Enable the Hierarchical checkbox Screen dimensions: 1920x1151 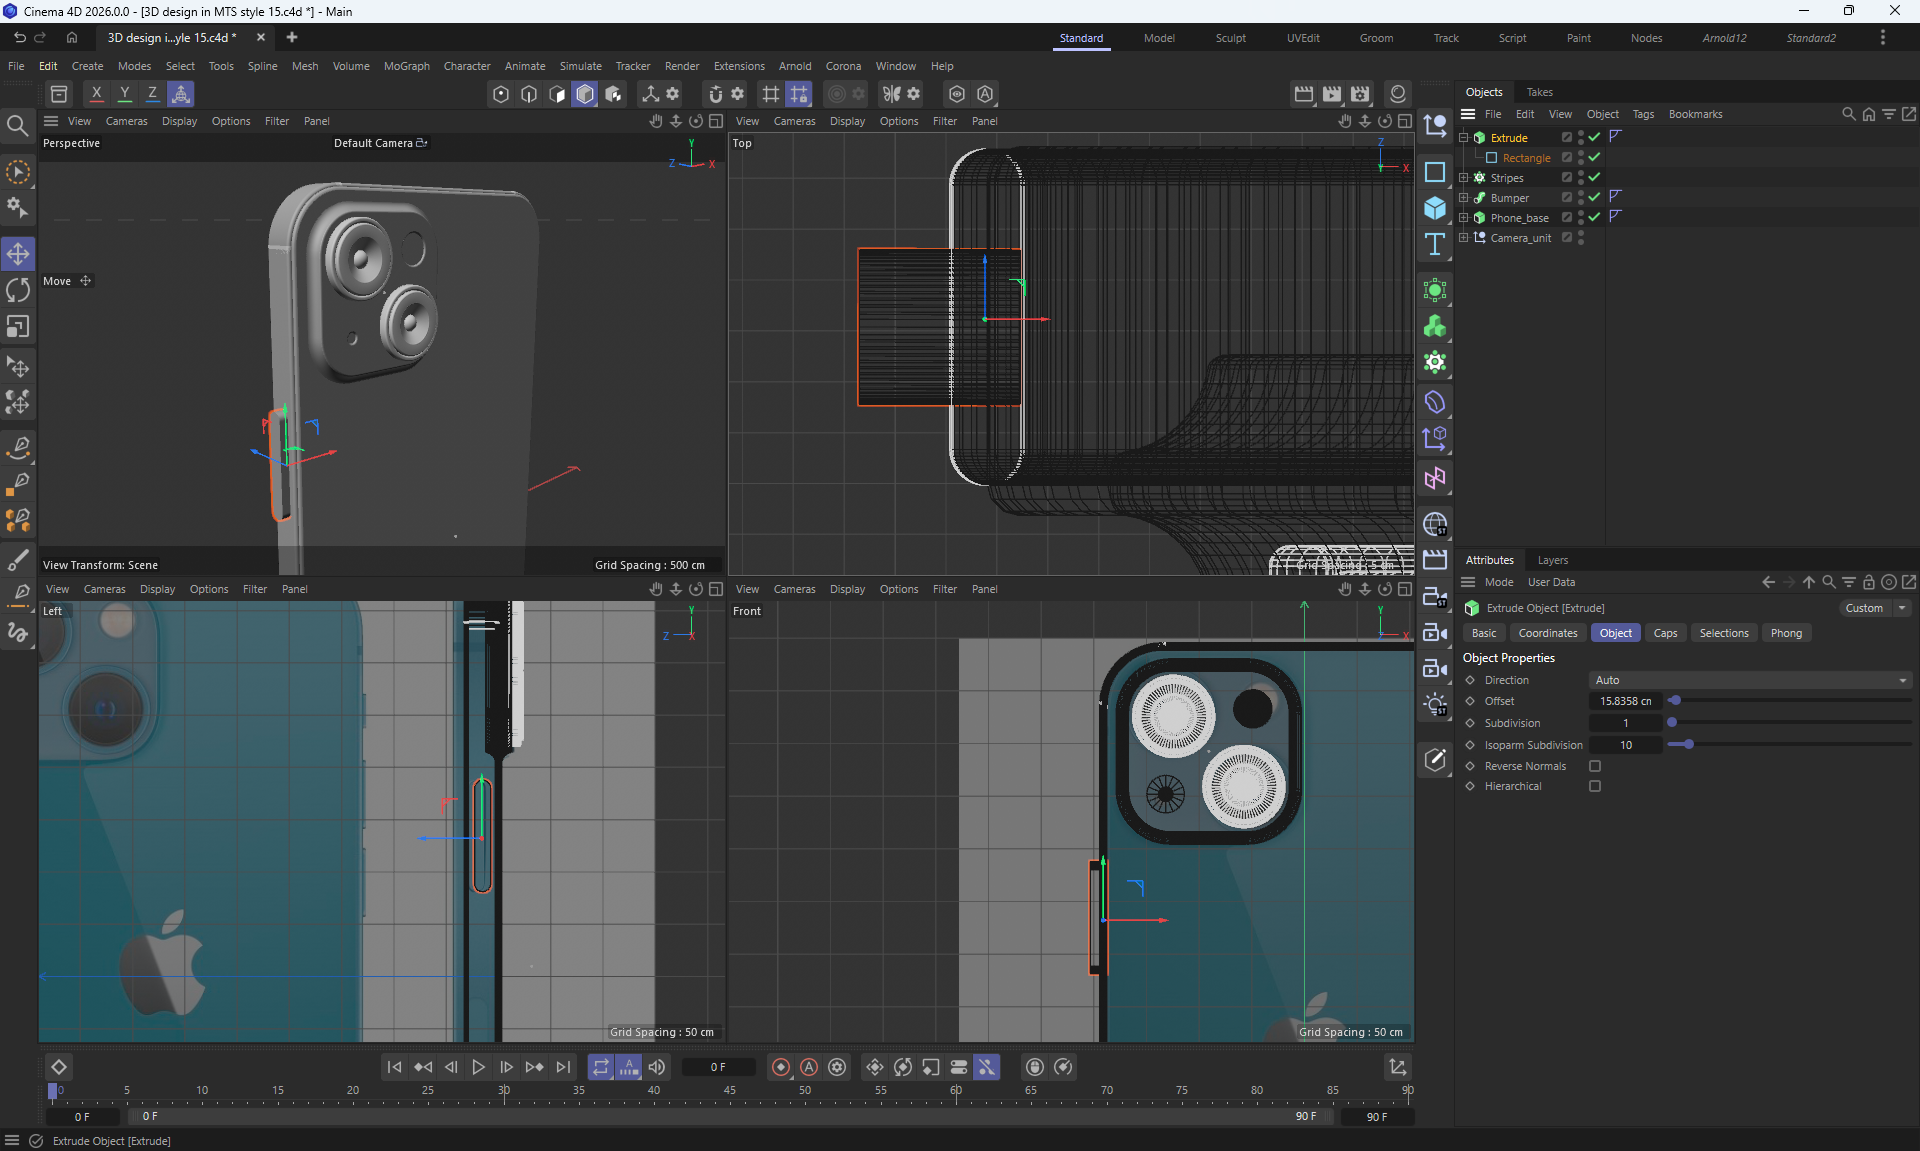(x=1595, y=786)
